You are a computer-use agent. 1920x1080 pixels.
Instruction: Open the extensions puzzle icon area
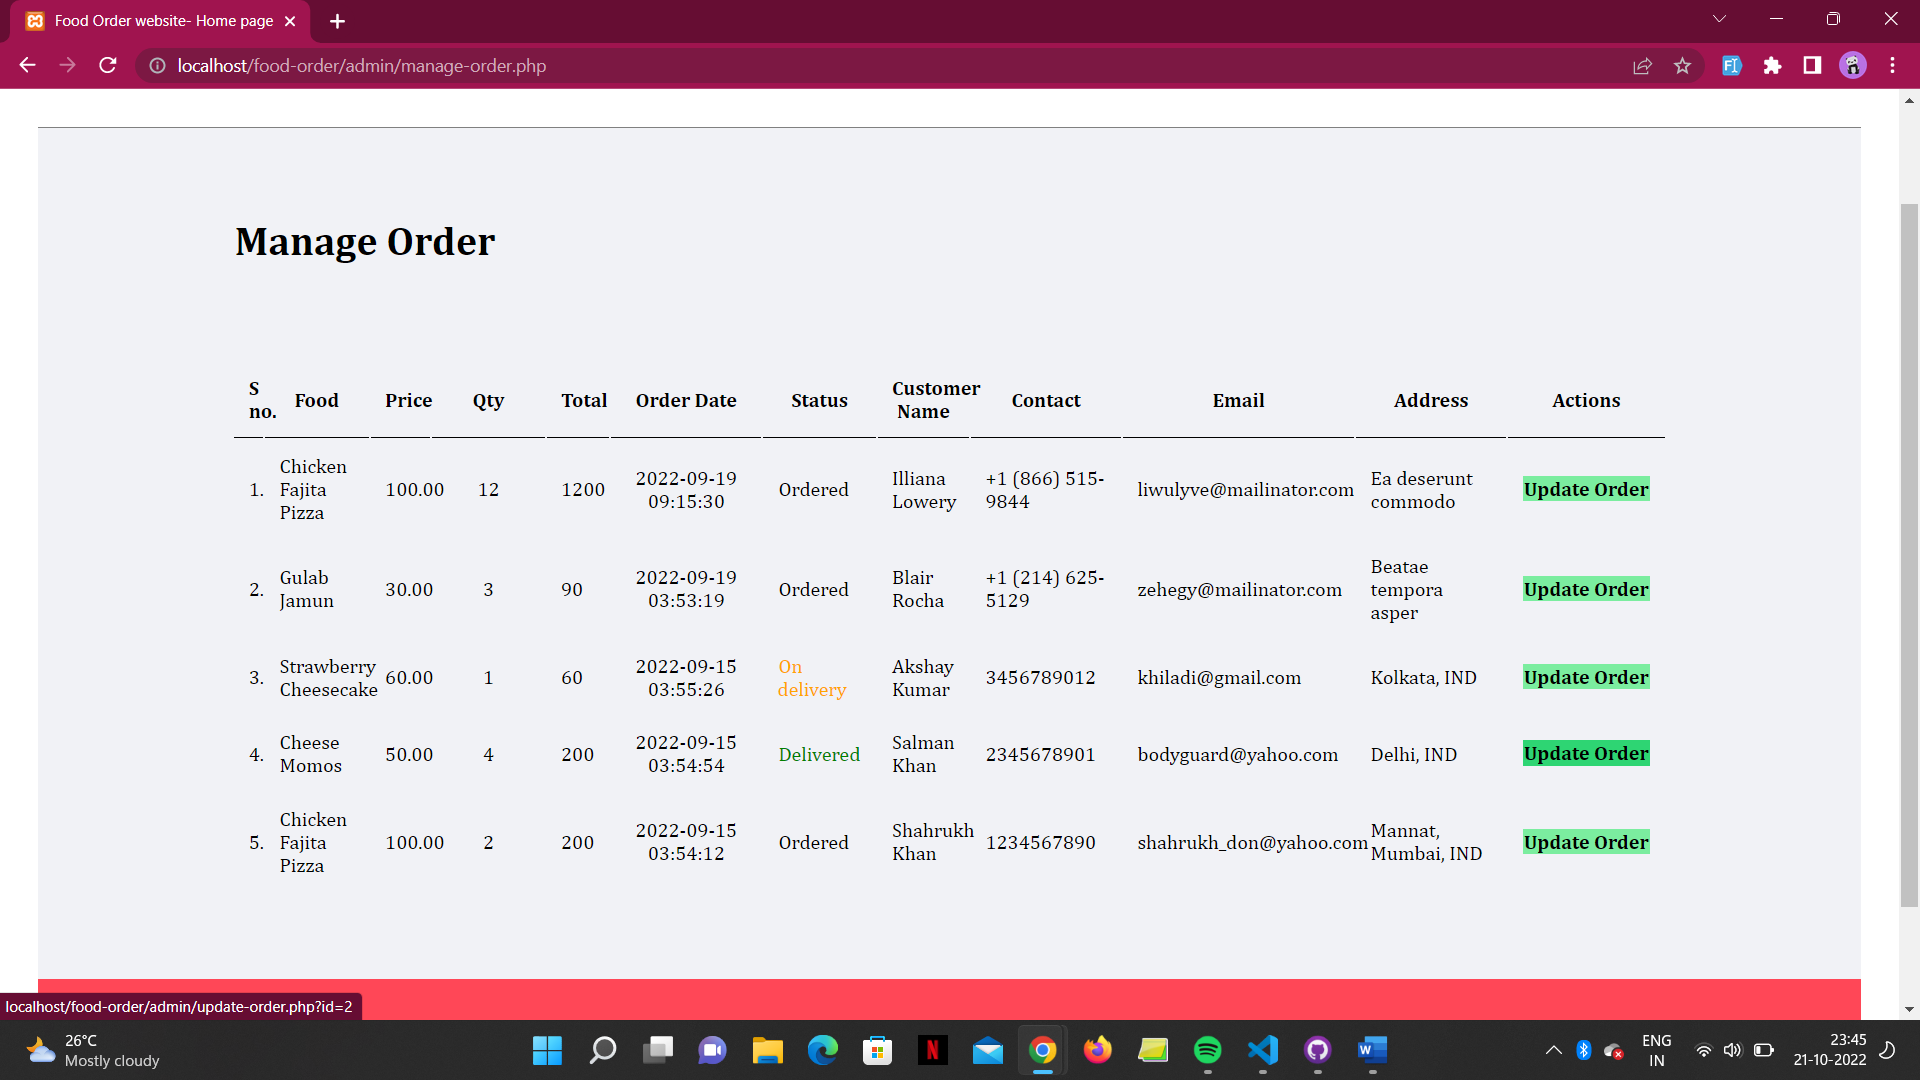point(1774,65)
